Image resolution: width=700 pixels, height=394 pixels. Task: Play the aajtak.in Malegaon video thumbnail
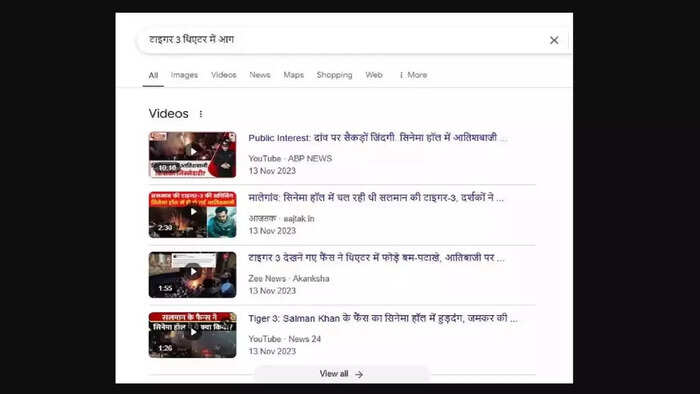pyautogui.click(x=192, y=215)
